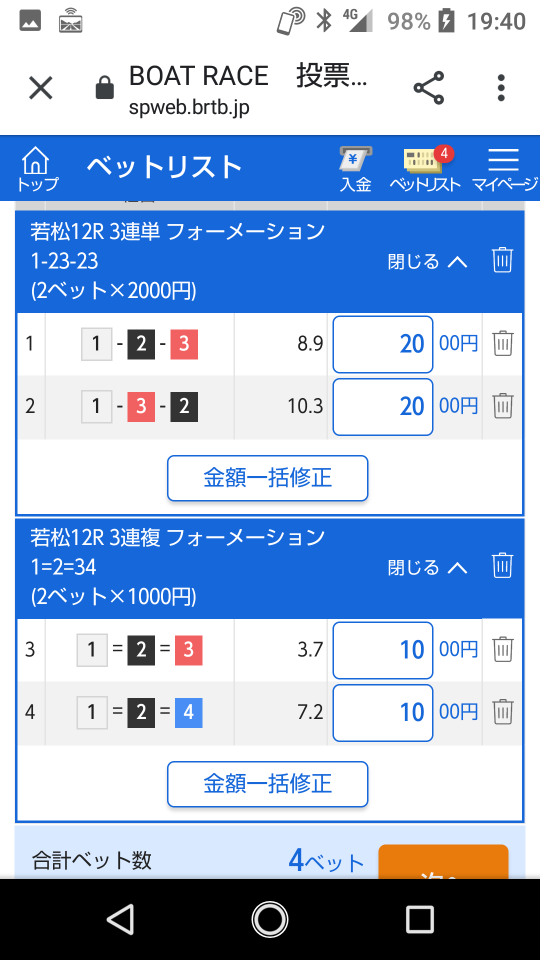Image resolution: width=540 pixels, height=960 pixels.
Task: Delete the entire 3連単 formation group
Action: [502, 260]
